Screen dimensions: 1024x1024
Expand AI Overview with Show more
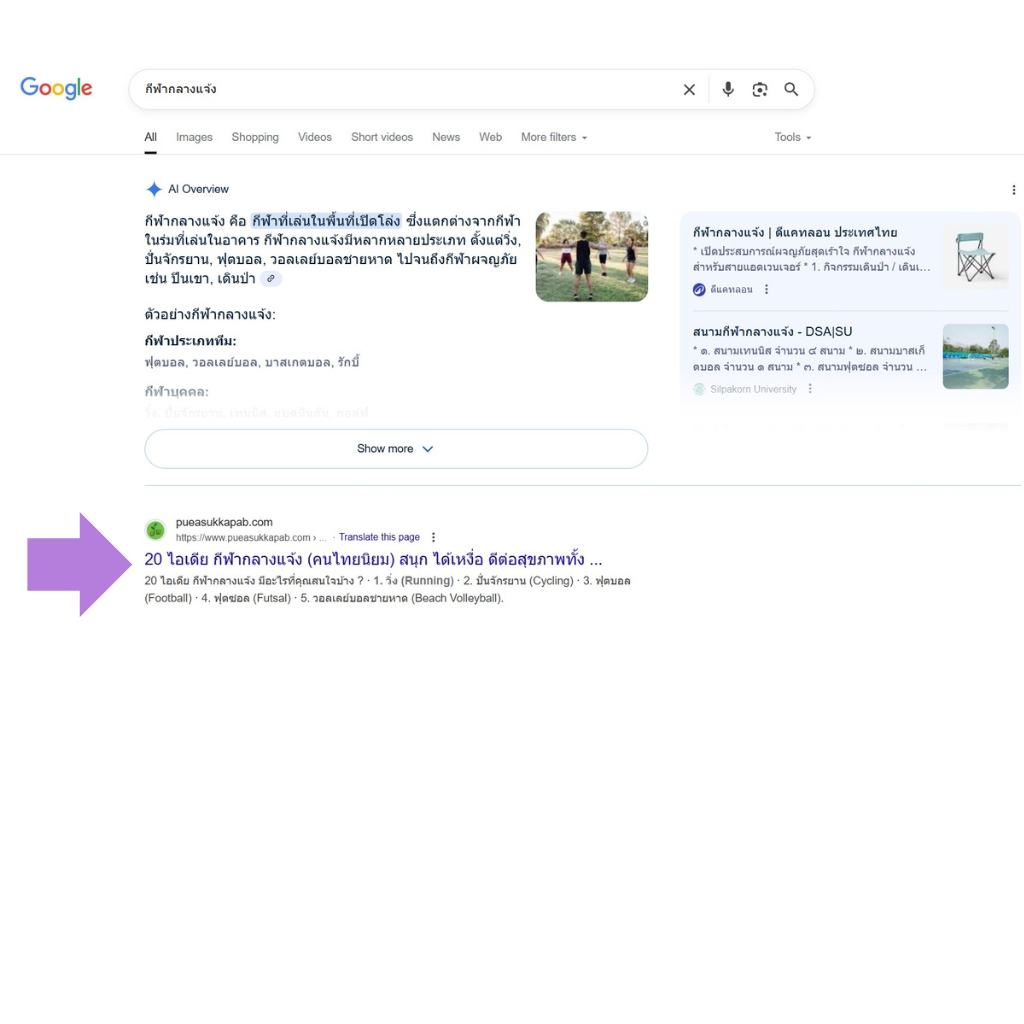pos(396,449)
